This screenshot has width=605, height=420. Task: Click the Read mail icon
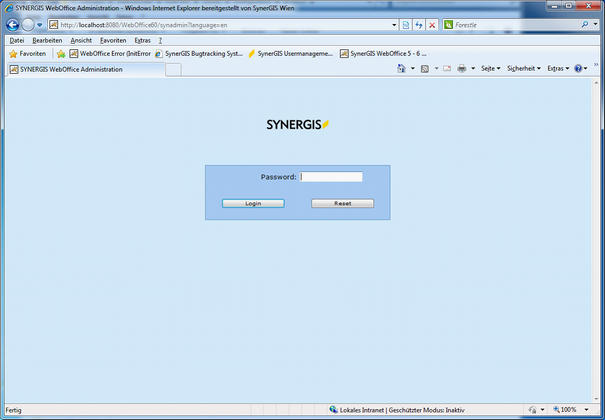point(447,69)
